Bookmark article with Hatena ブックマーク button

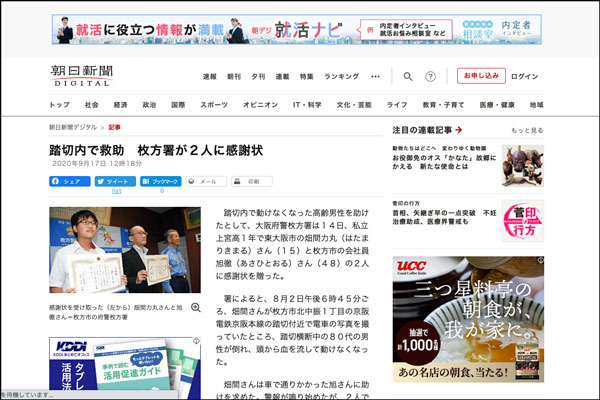click(160, 182)
